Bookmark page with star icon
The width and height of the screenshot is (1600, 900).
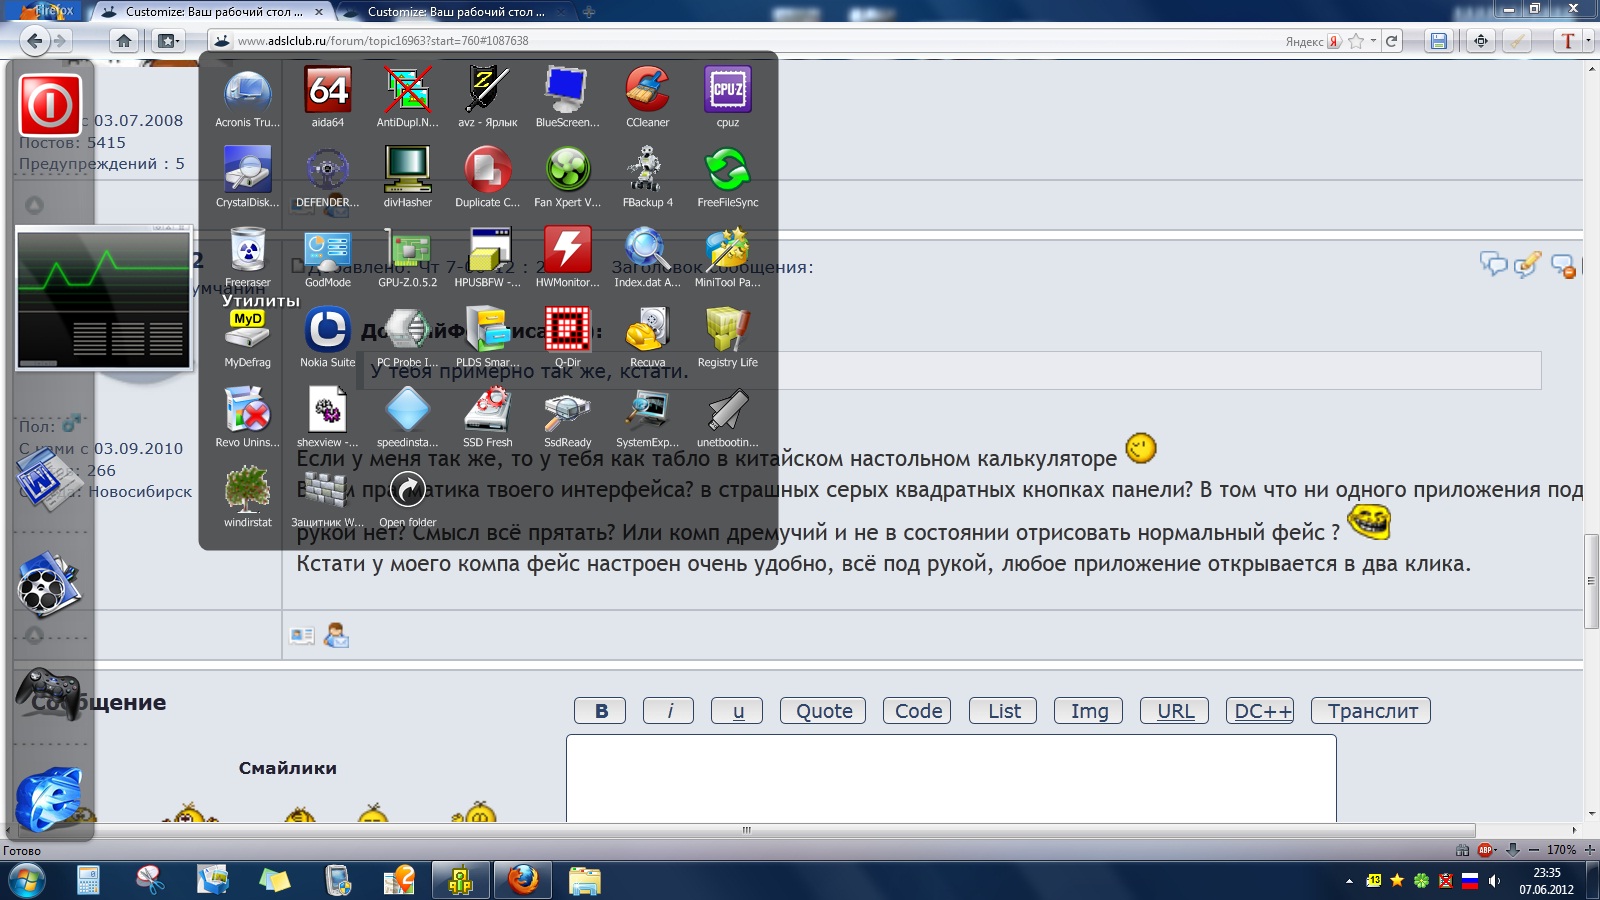1356,41
